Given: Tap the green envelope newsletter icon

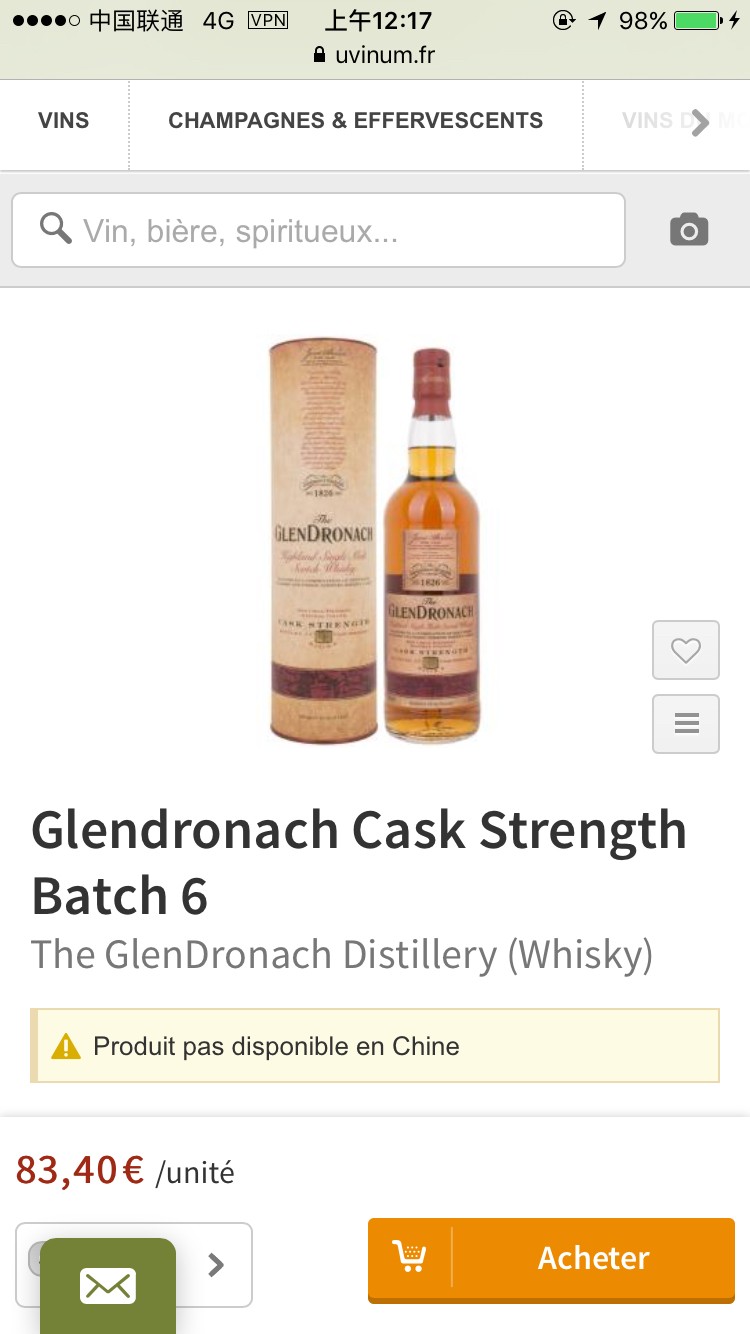Looking at the screenshot, I should coord(108,1285).
